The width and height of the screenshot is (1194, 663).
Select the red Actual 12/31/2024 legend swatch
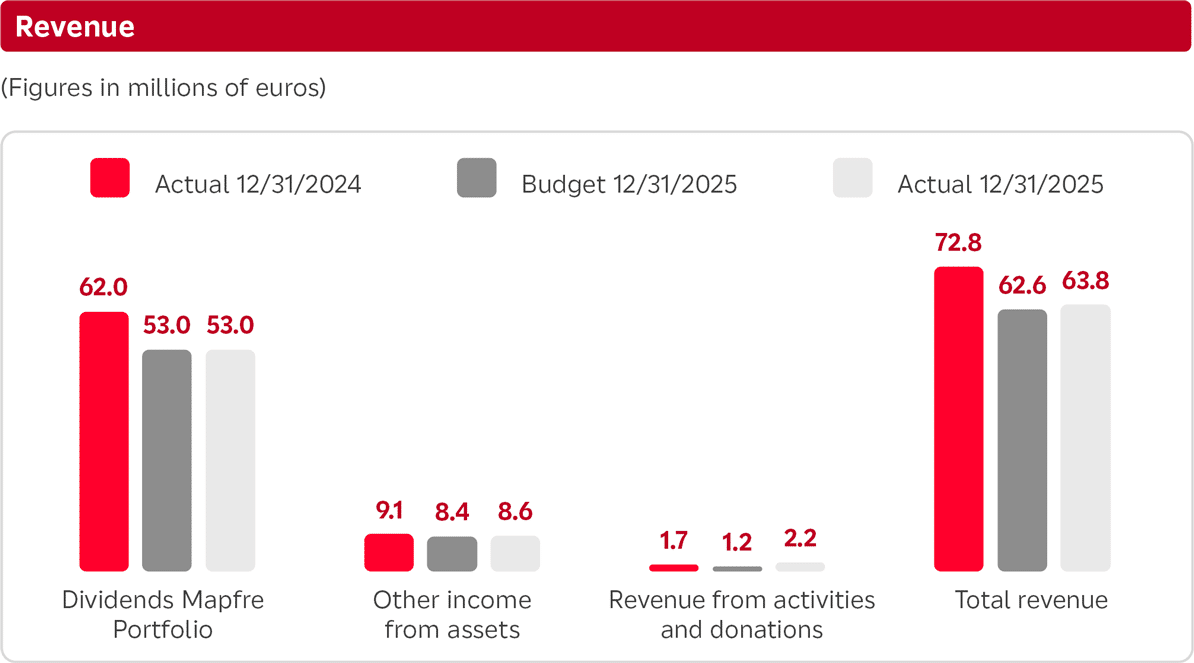click(109, 179)
